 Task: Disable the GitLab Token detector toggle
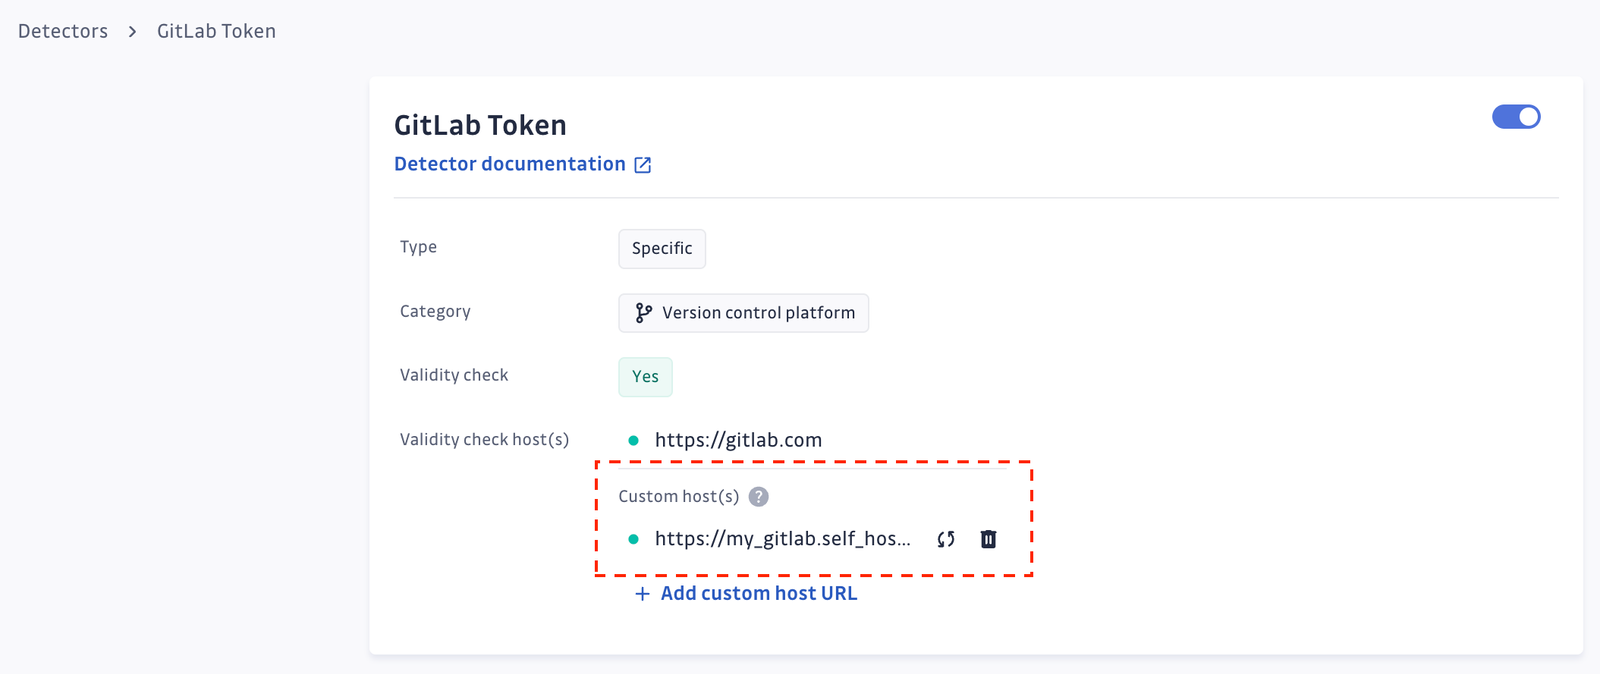coord(1515,117)
